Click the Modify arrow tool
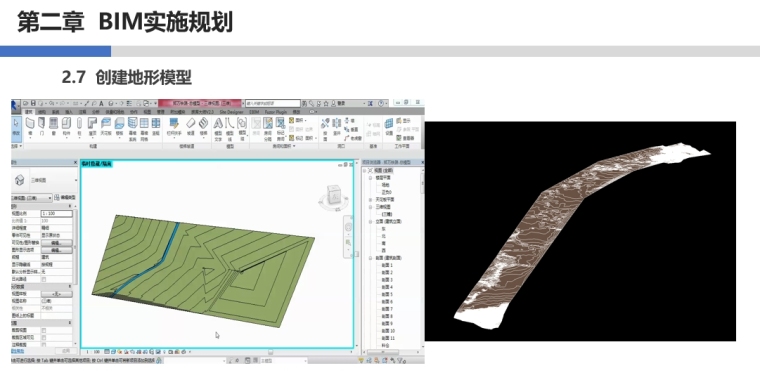Viewport: 760px width, 387px height. click(x=16, y=126)
